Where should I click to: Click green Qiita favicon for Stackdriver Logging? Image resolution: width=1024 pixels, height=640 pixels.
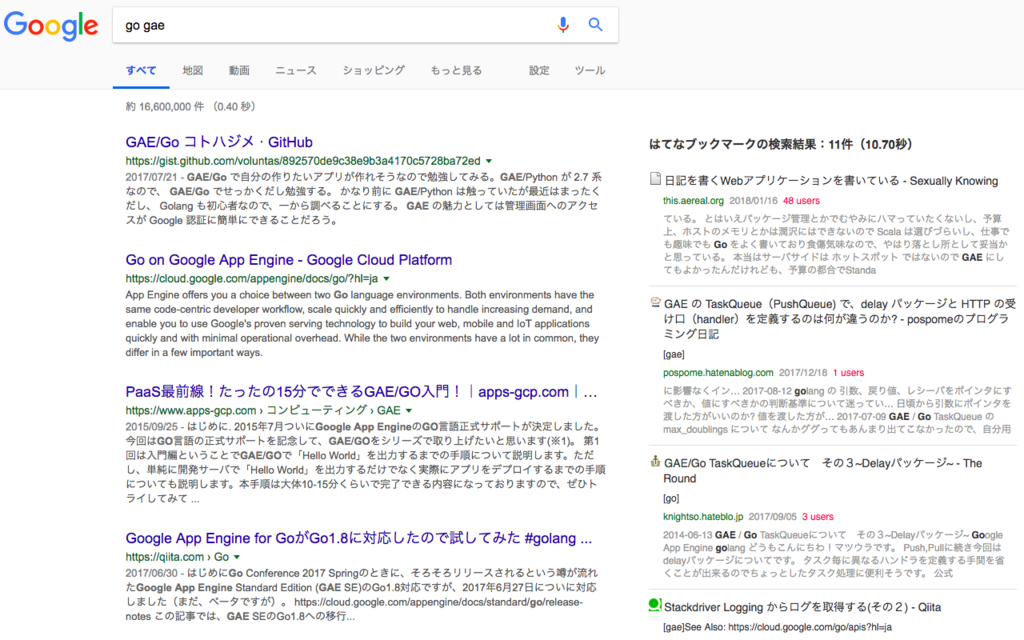(x=655, y=605)
